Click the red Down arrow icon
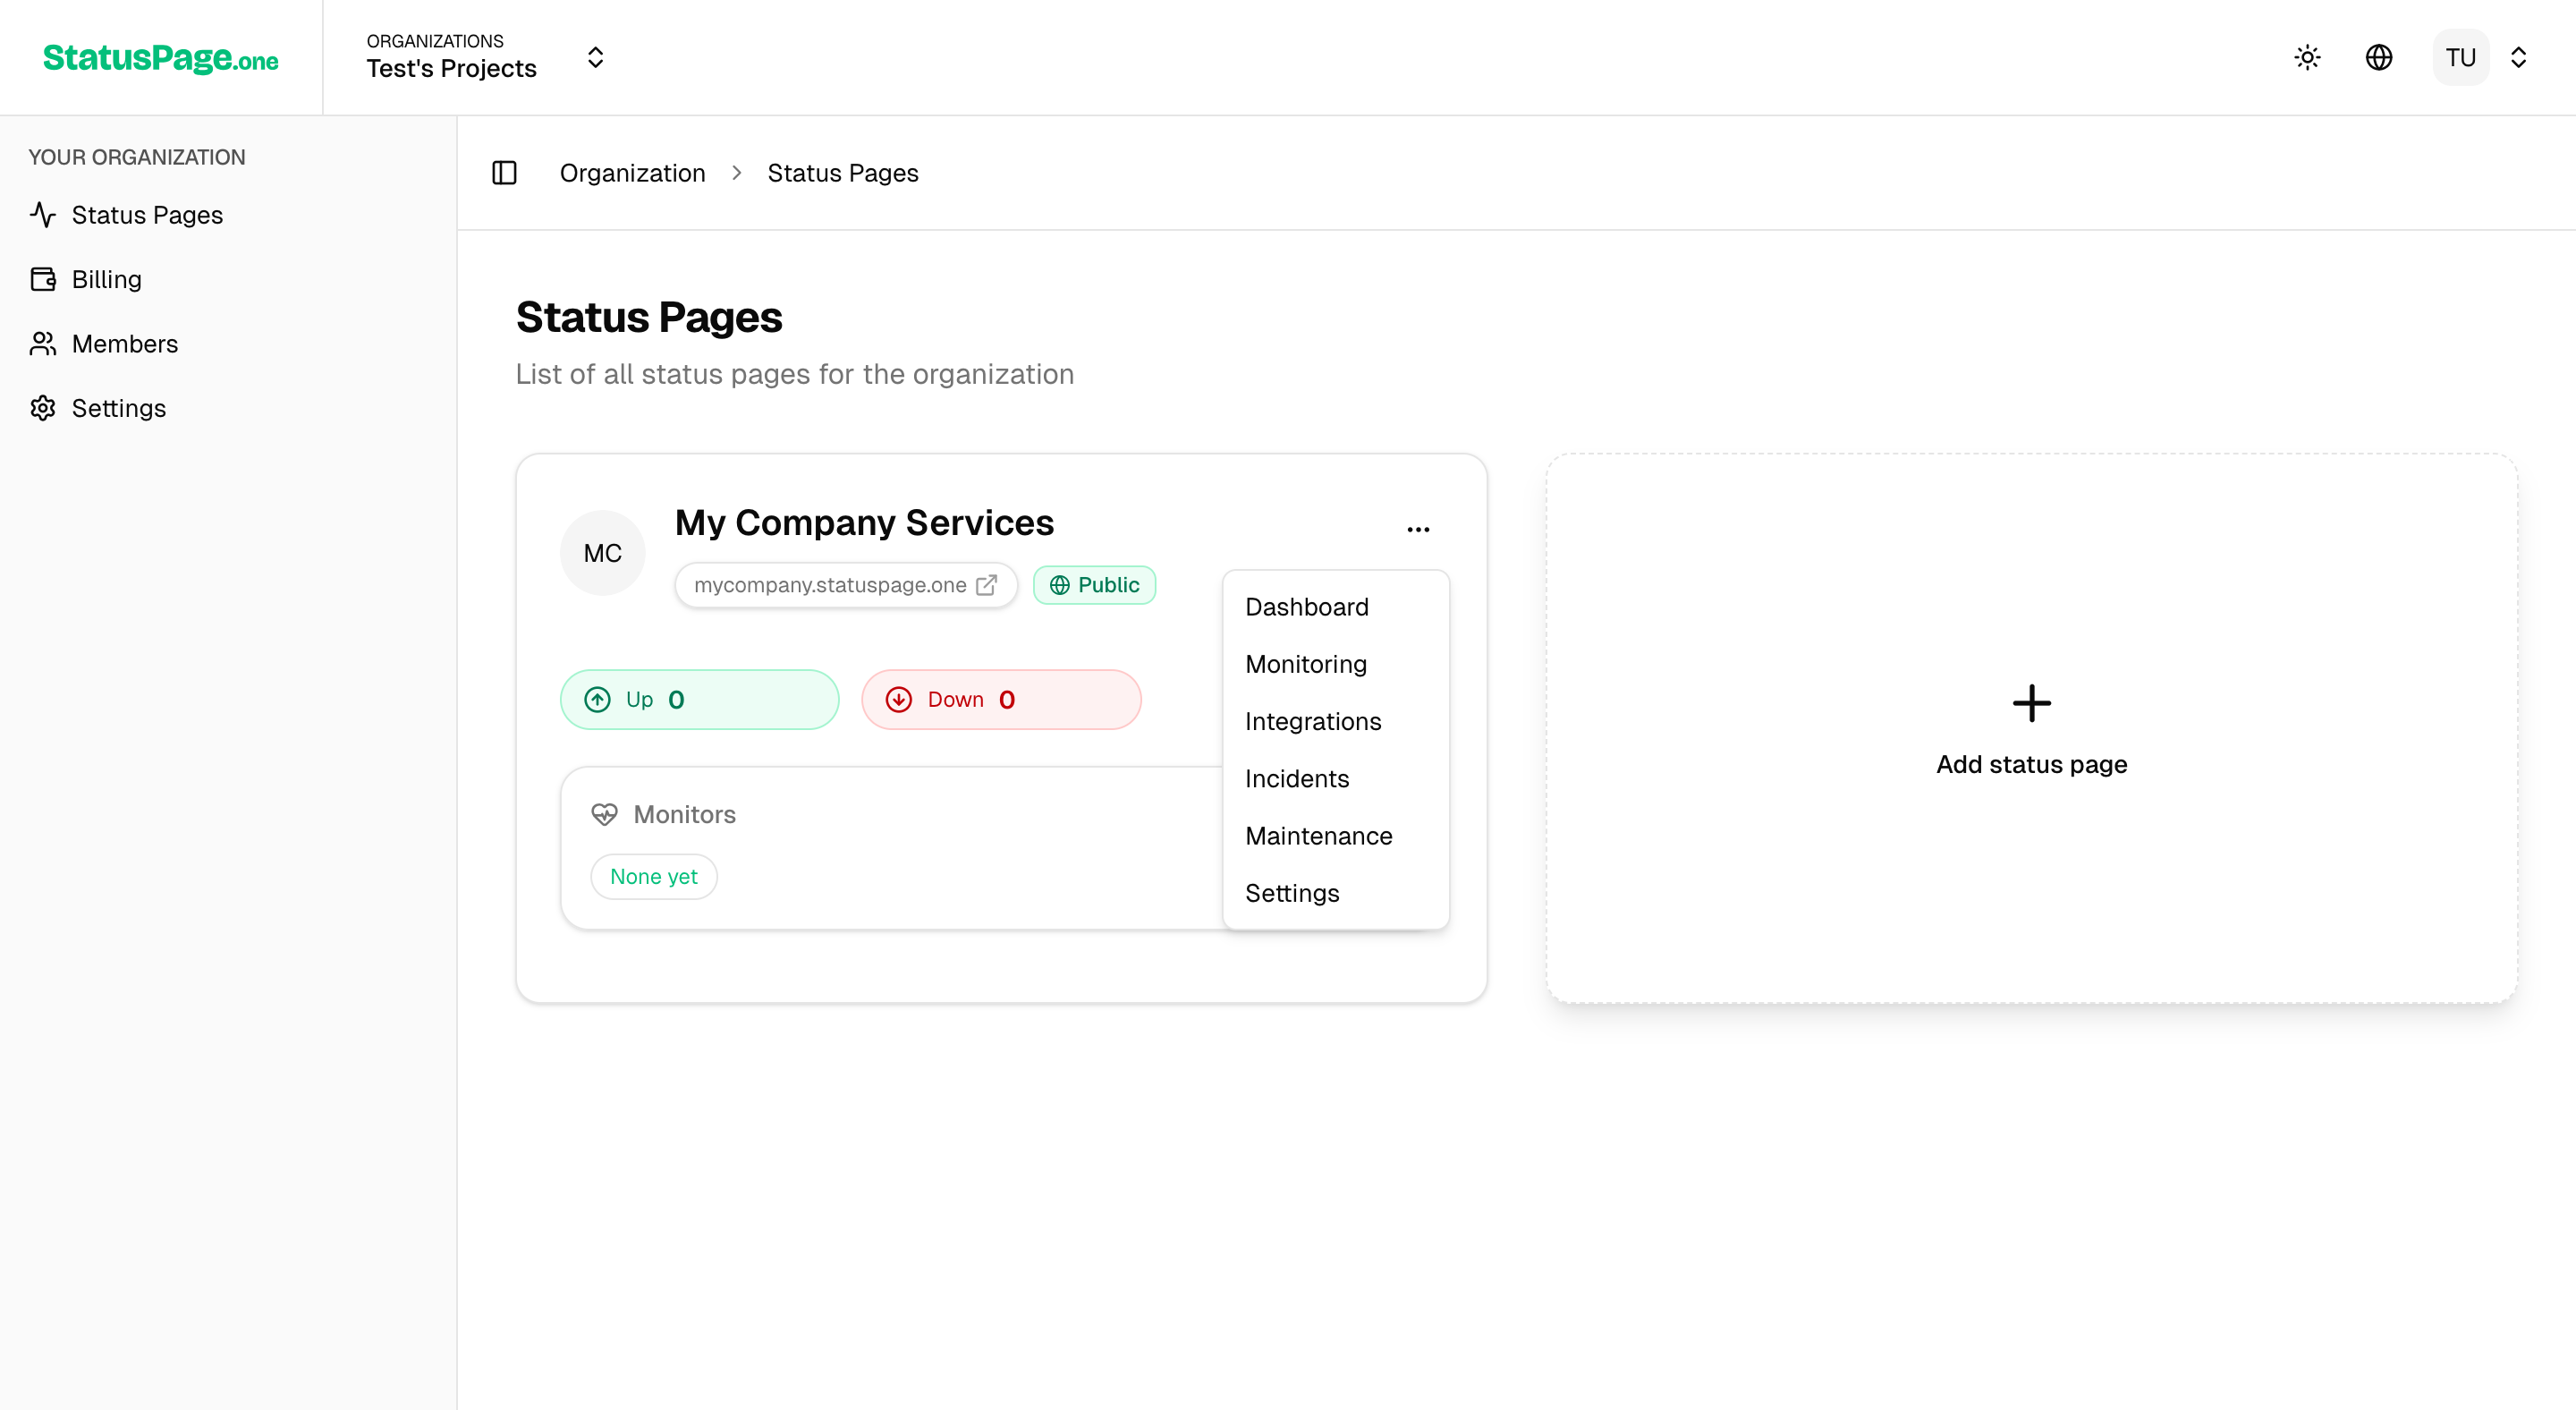The image size is (2576, 1410). 899,700
